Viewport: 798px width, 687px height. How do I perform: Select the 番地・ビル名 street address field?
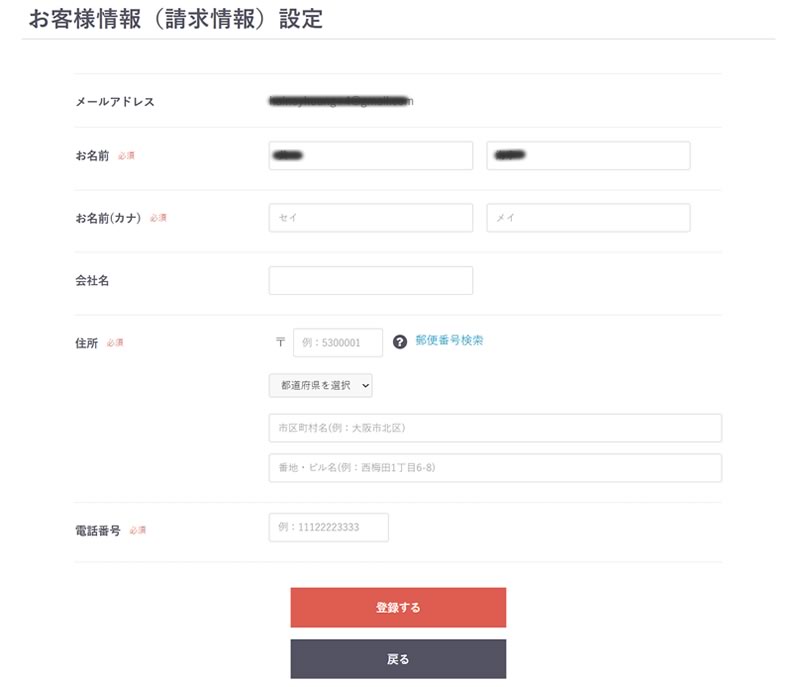(495, 468)
